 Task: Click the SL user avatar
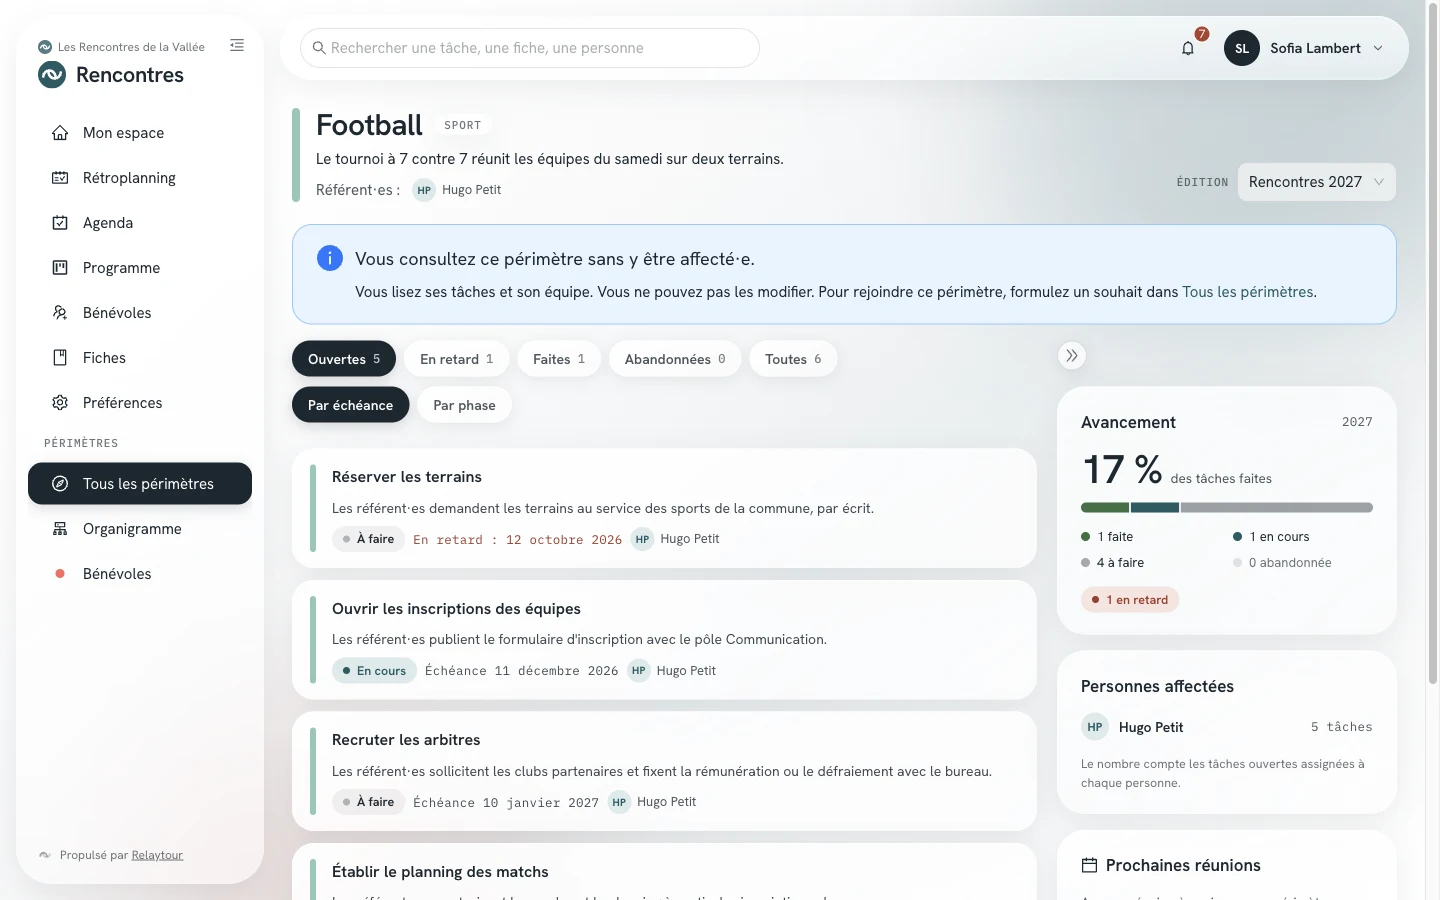click(1242, 48)
